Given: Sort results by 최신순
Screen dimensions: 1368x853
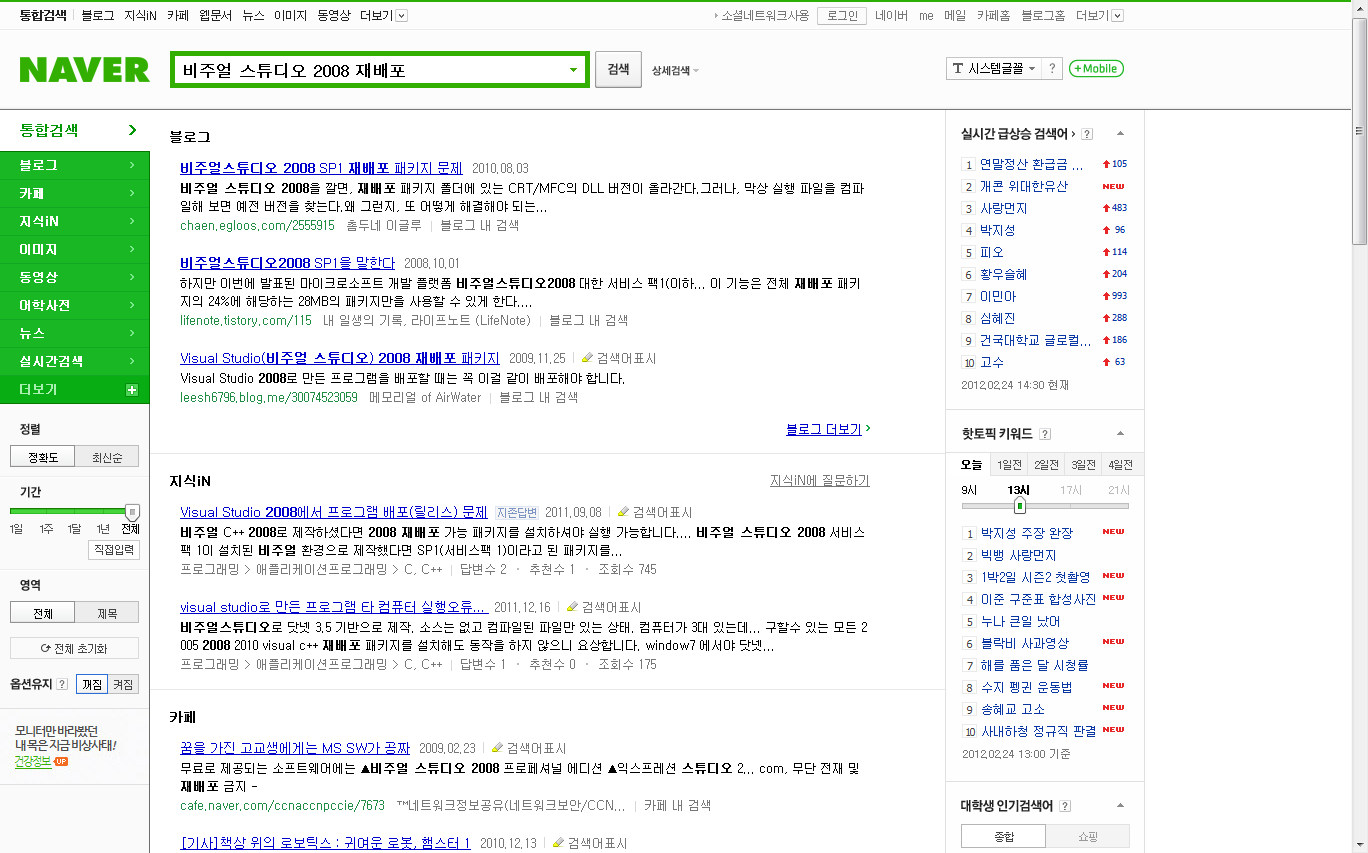Looking at the screenshot, I should [107, 457].
